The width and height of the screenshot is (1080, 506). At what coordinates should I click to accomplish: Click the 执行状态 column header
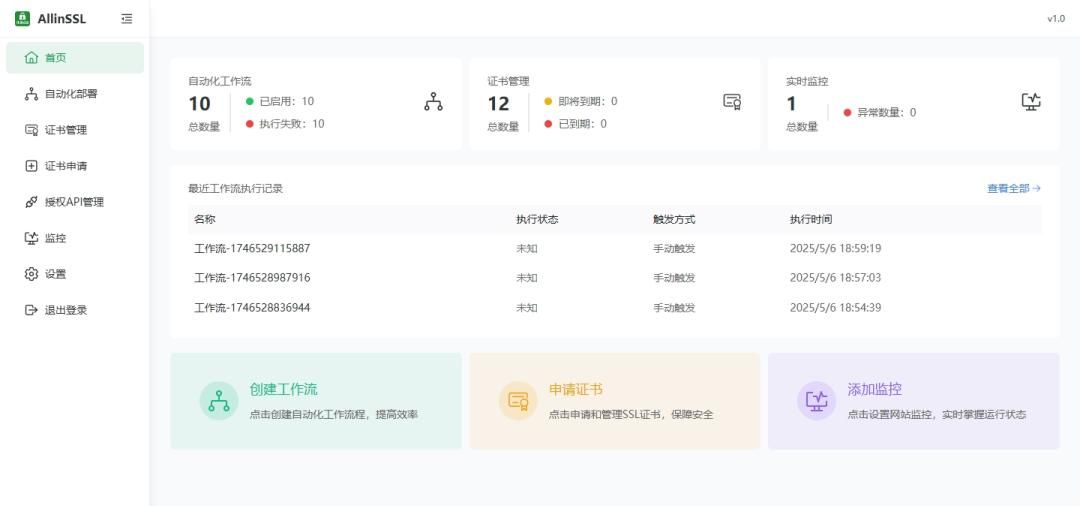click(x=537, y=220)
